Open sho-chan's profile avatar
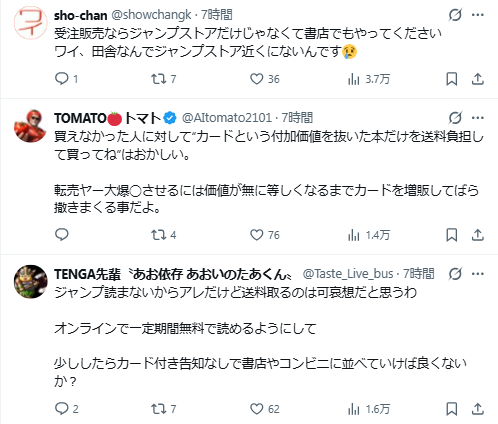498x424 pixels. click(30, 23)
